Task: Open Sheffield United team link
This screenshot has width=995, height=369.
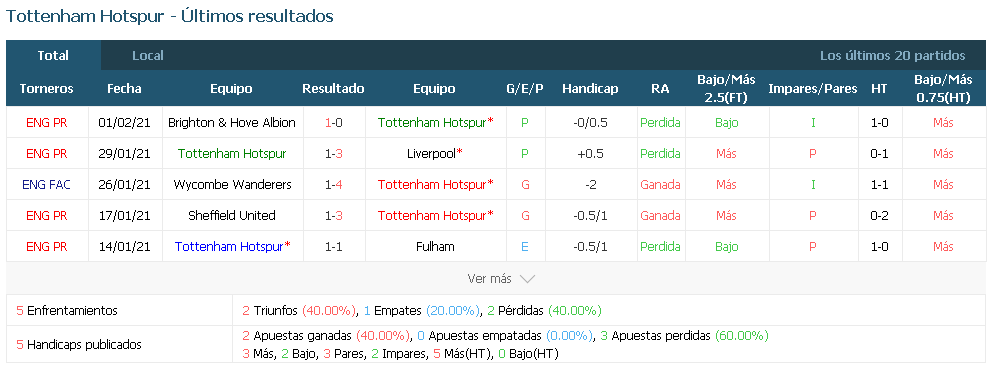Action: click(232, 215)
